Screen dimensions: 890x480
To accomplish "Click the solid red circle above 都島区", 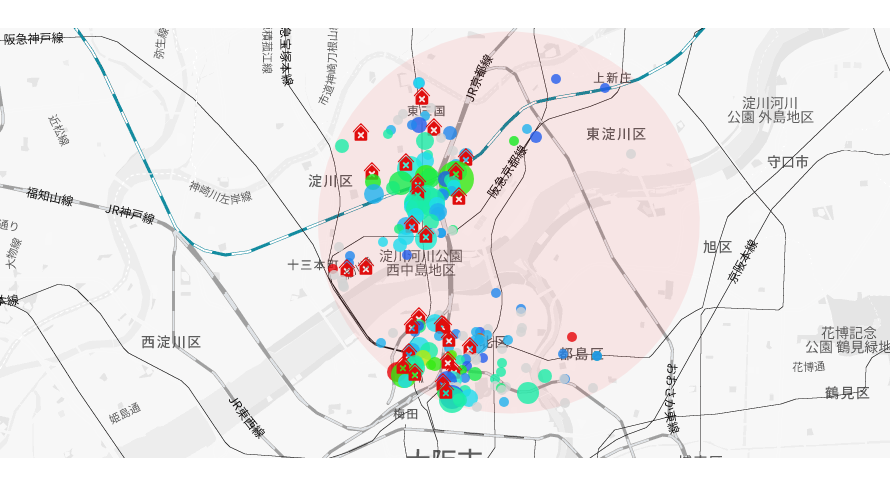I will pyautogui.click(x=572, y=337).
